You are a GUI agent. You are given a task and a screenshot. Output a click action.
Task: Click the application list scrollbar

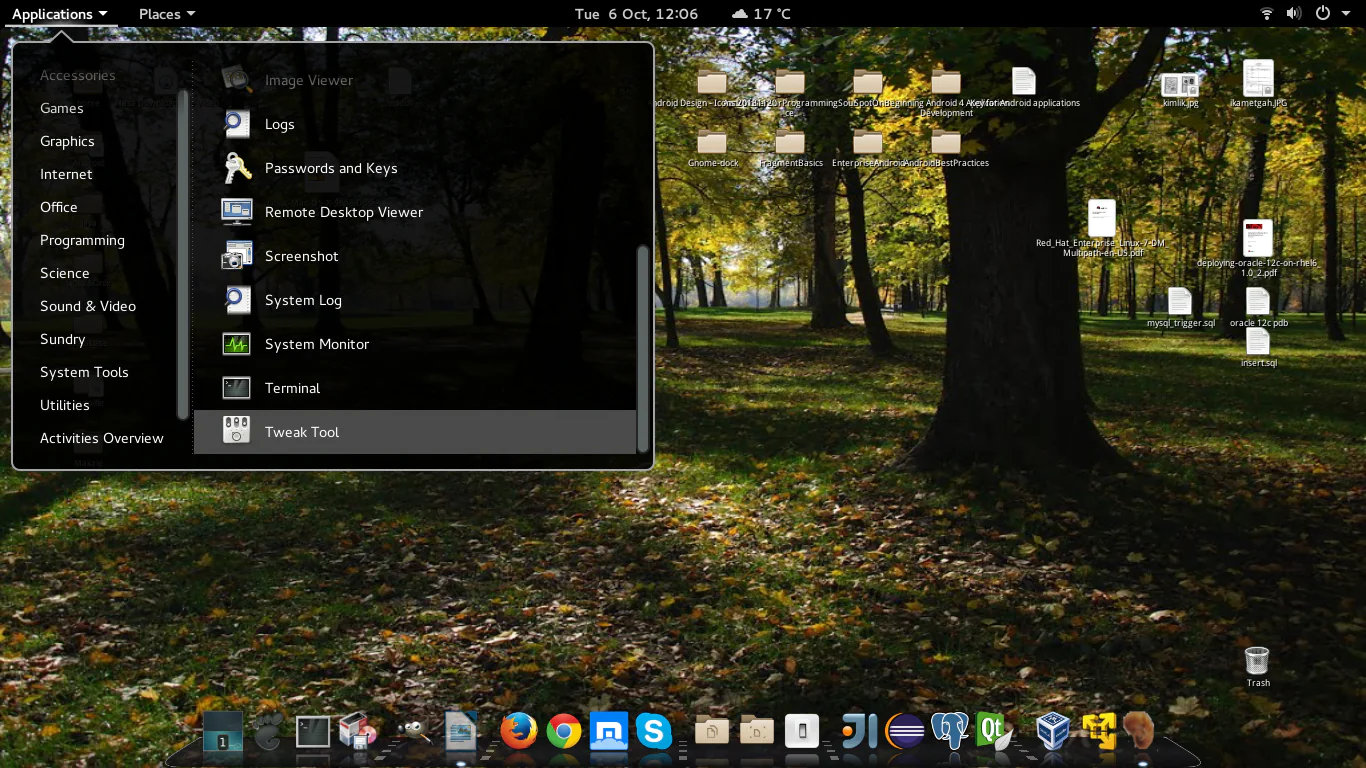[x=643, y=348]
